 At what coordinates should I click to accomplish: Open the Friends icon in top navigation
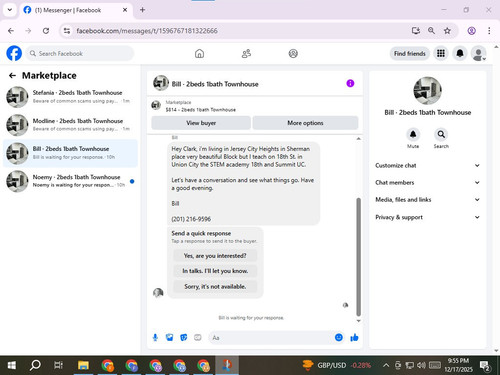(x=246, y=53)
